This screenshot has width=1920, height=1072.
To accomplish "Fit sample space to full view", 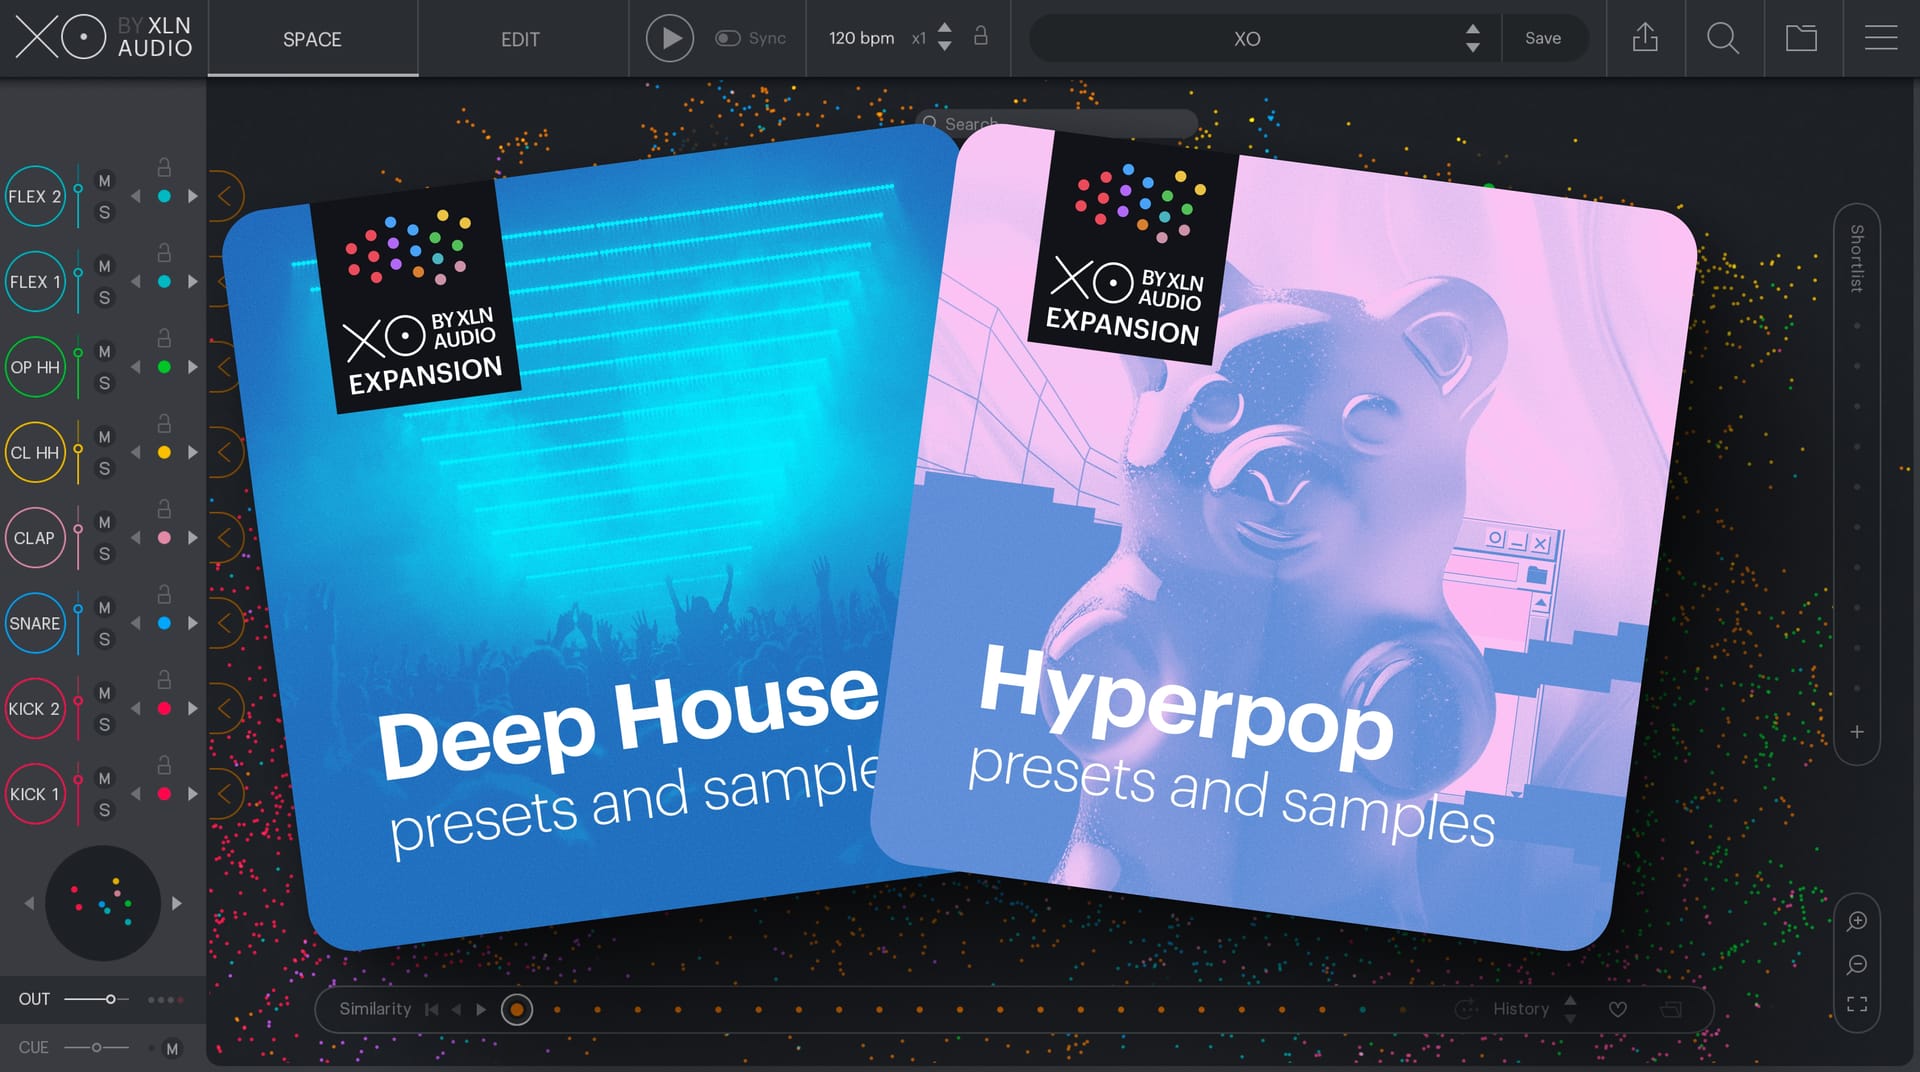I will [1857, 1004].
